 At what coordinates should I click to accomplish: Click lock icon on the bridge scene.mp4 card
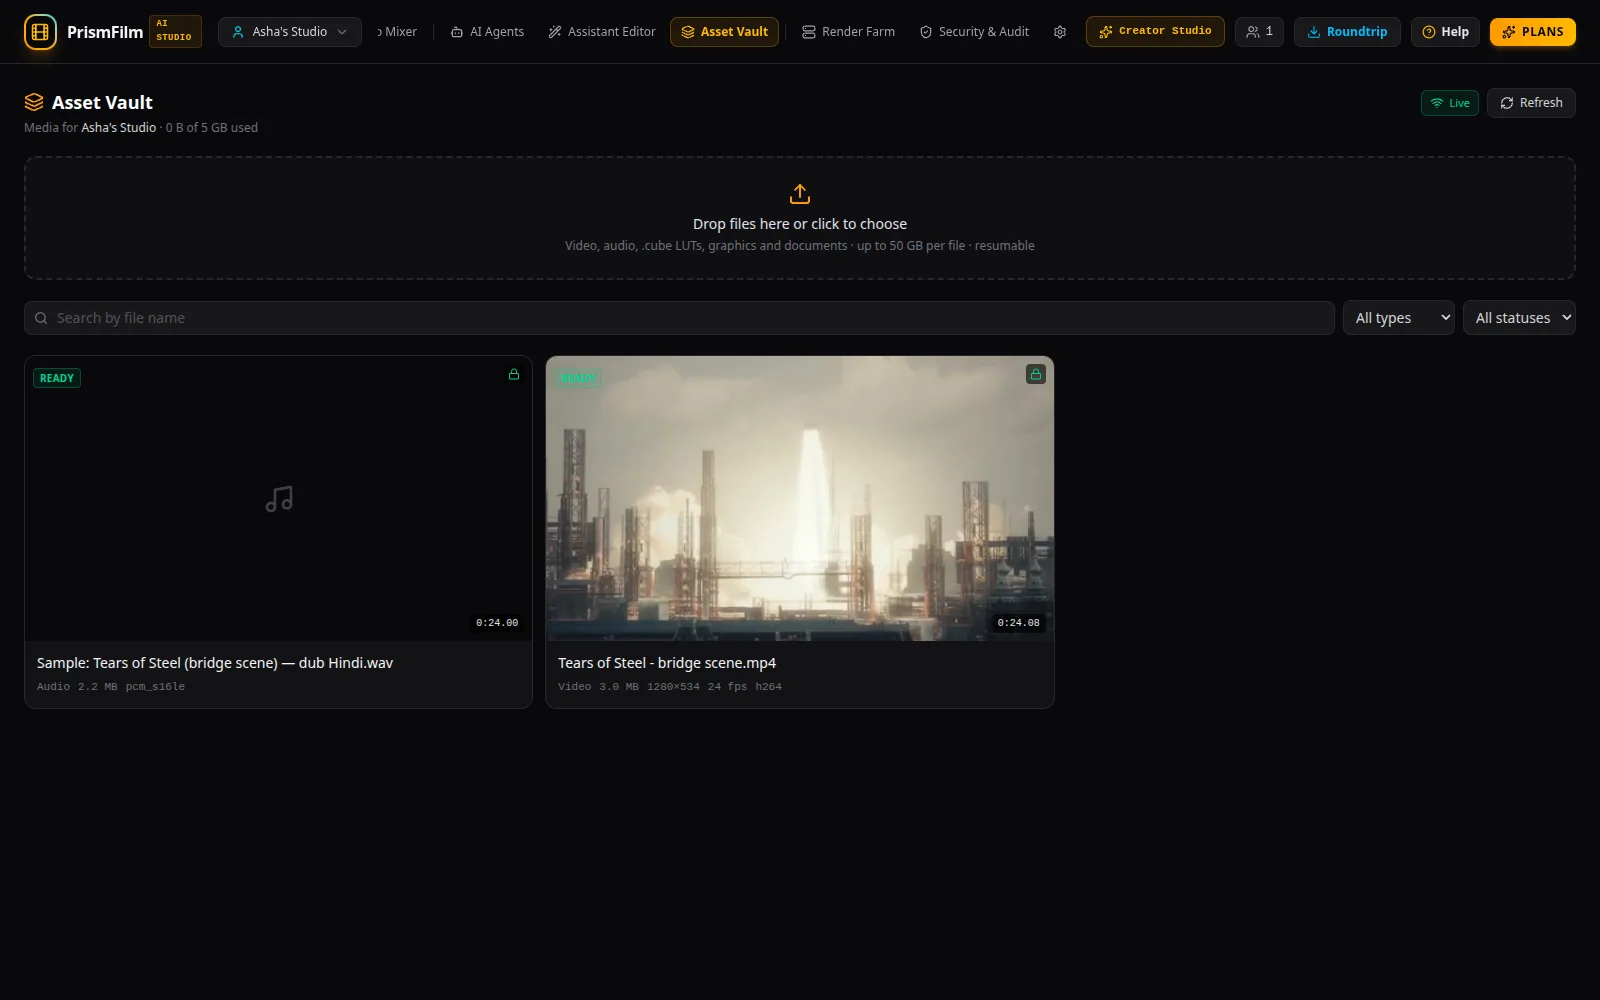1036,375
